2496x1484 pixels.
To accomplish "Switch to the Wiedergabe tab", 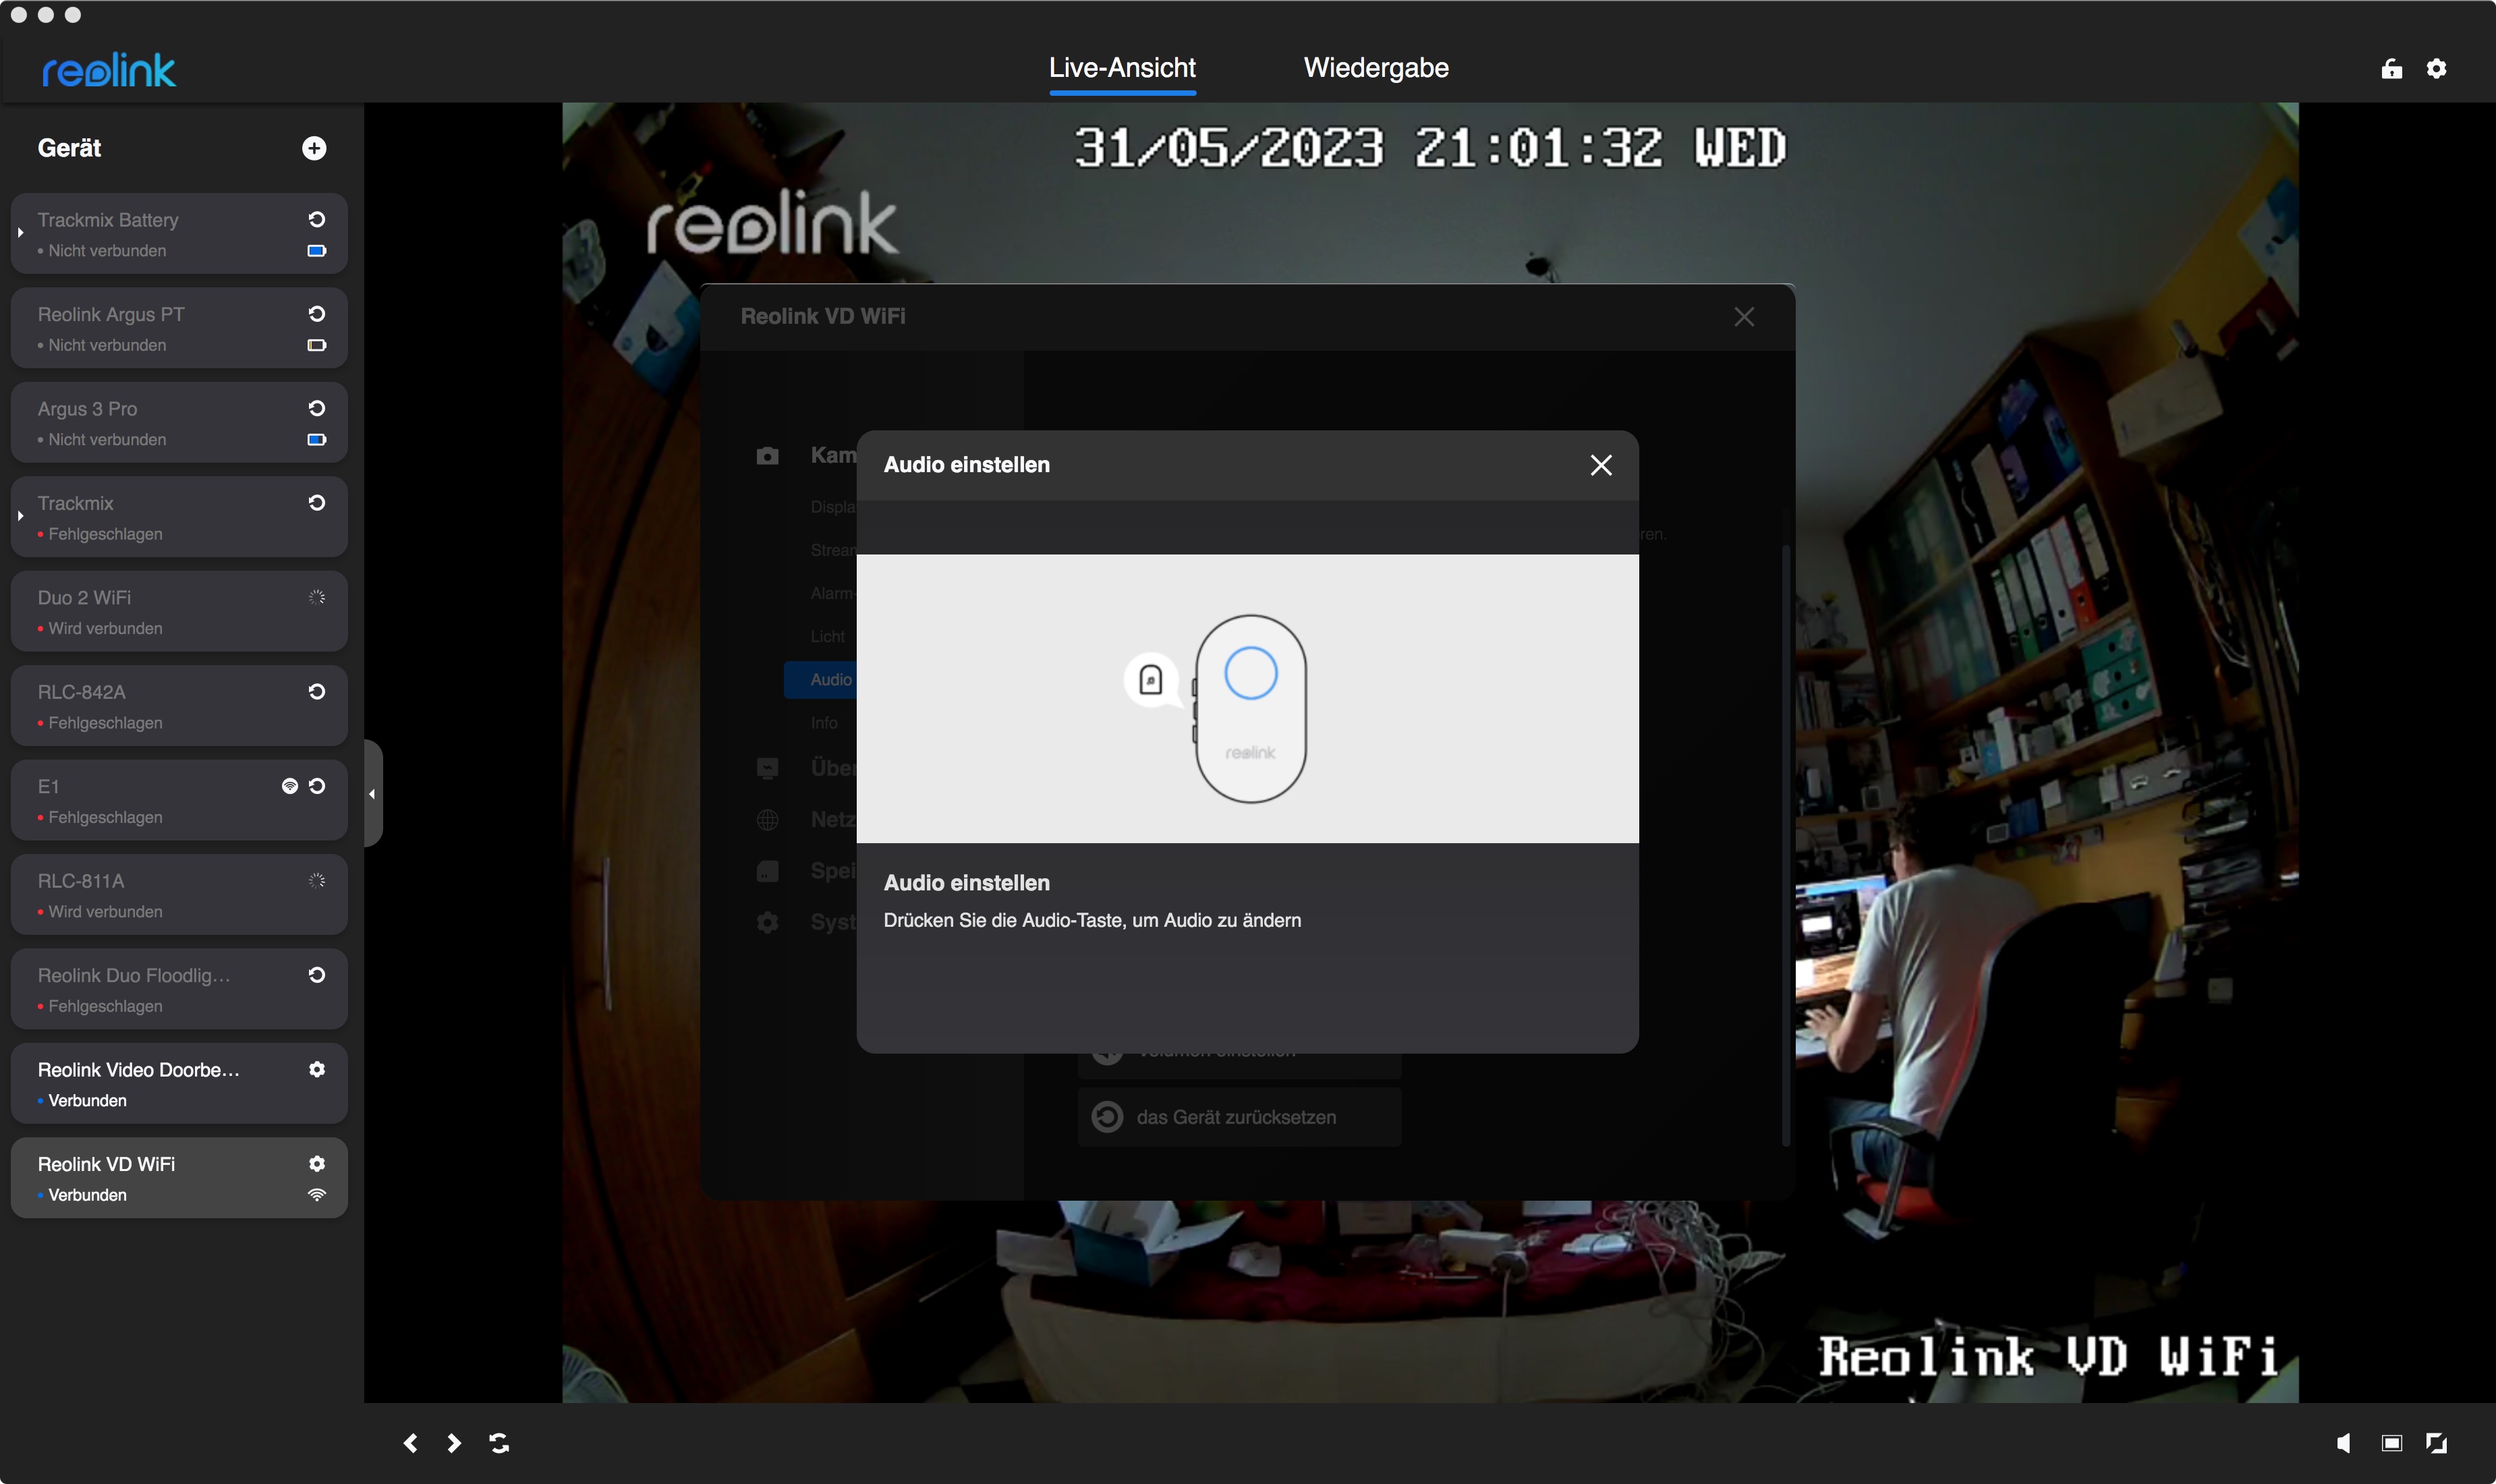I will (x=1375, y=68).
